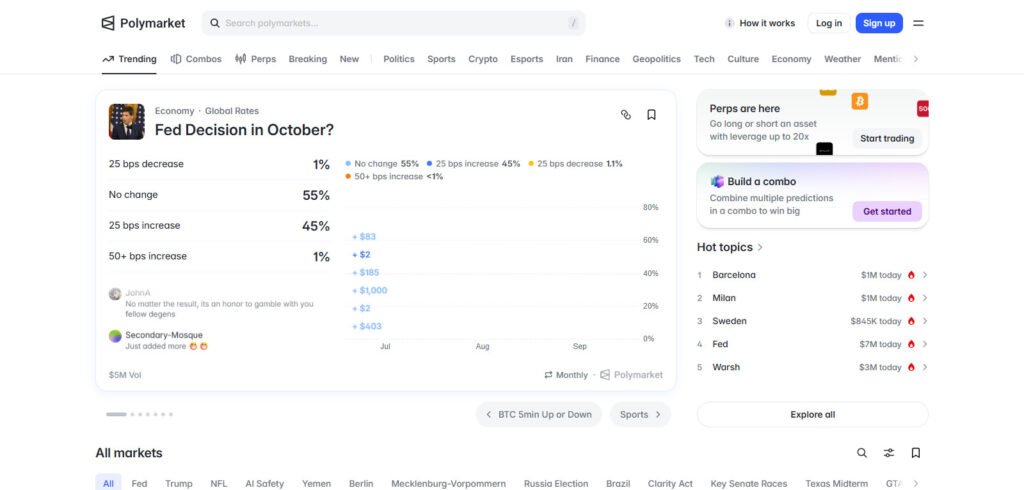Choose the 25 bps increase 45% outcome
Image resolution: width=1024 pixels, height=490 pixels.
tap(219, 225)
